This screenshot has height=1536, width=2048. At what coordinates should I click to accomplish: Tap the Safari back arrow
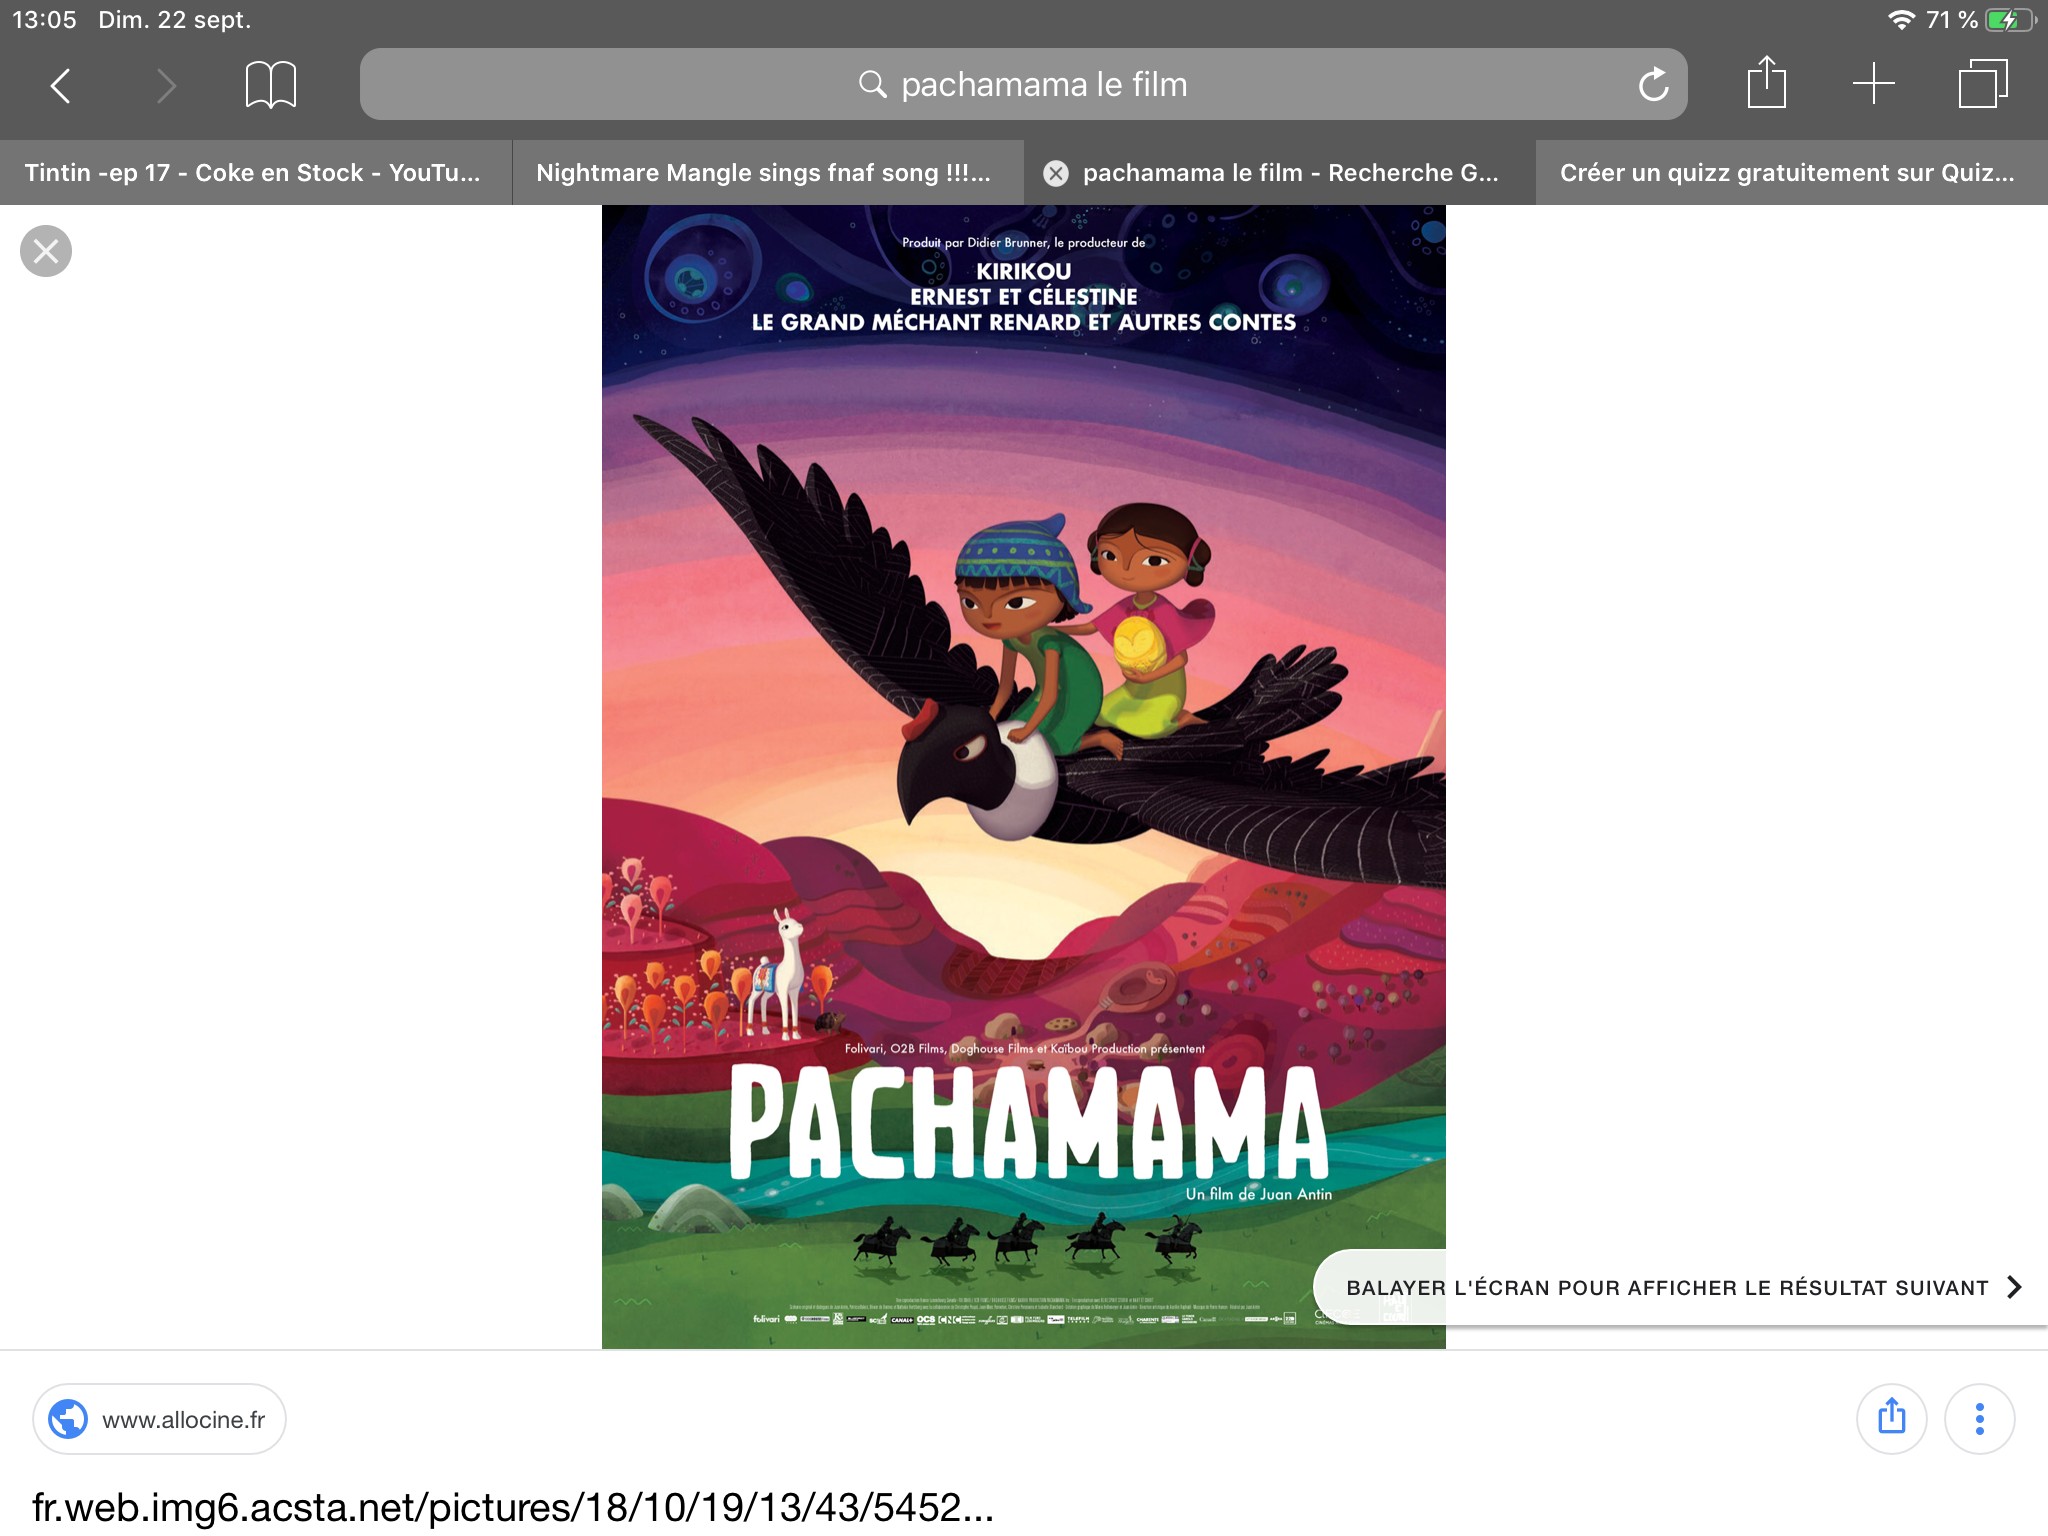pos(61,86)
